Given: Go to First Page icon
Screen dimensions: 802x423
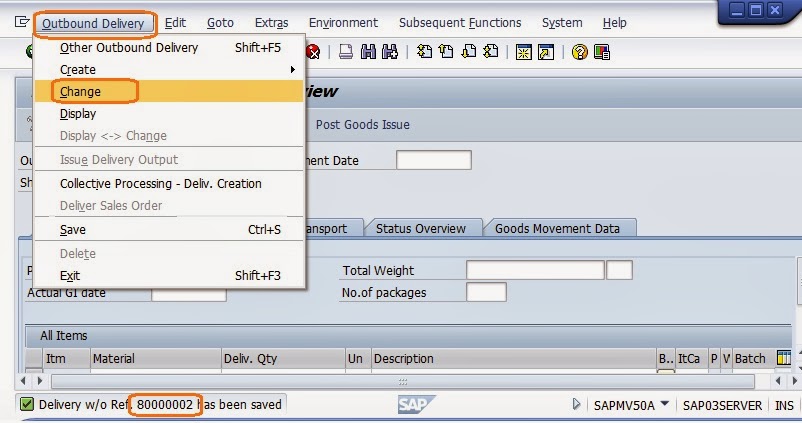Looking at the screenshot, I should [x=424, y=52].
